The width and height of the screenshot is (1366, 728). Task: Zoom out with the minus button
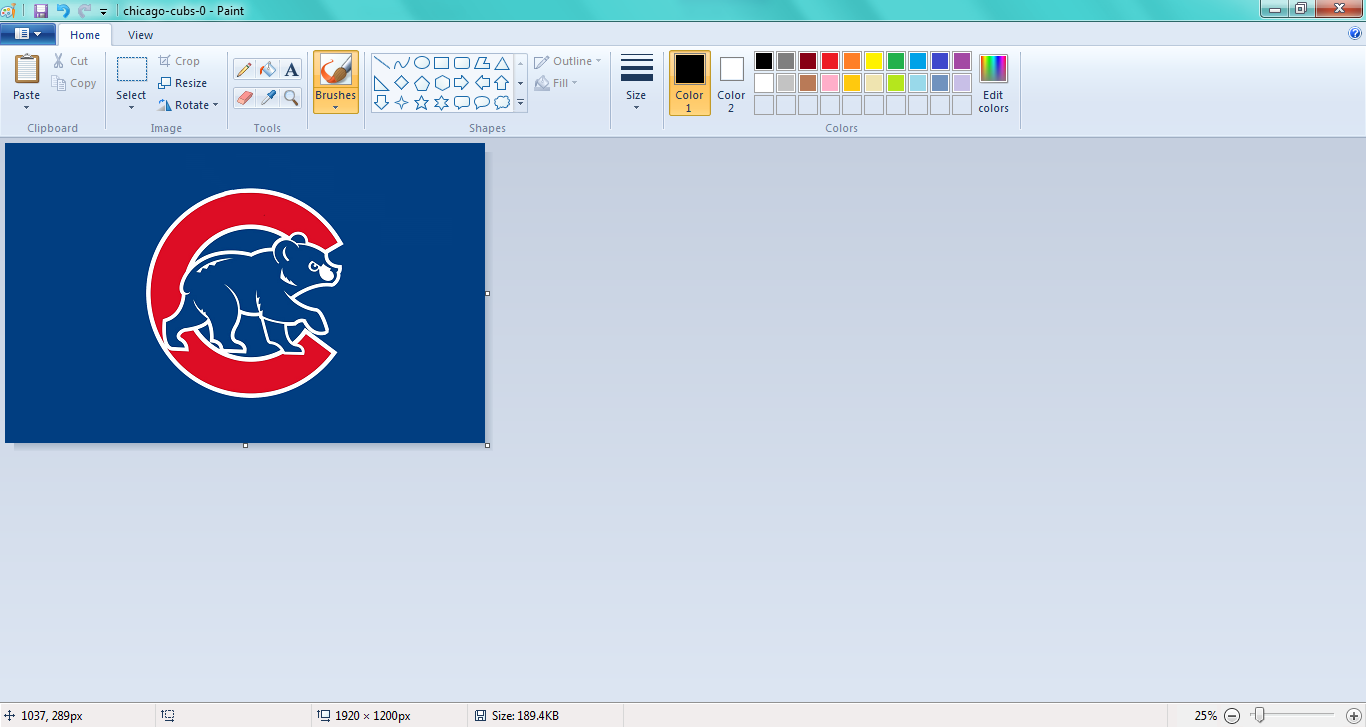tap(1232, 716)
